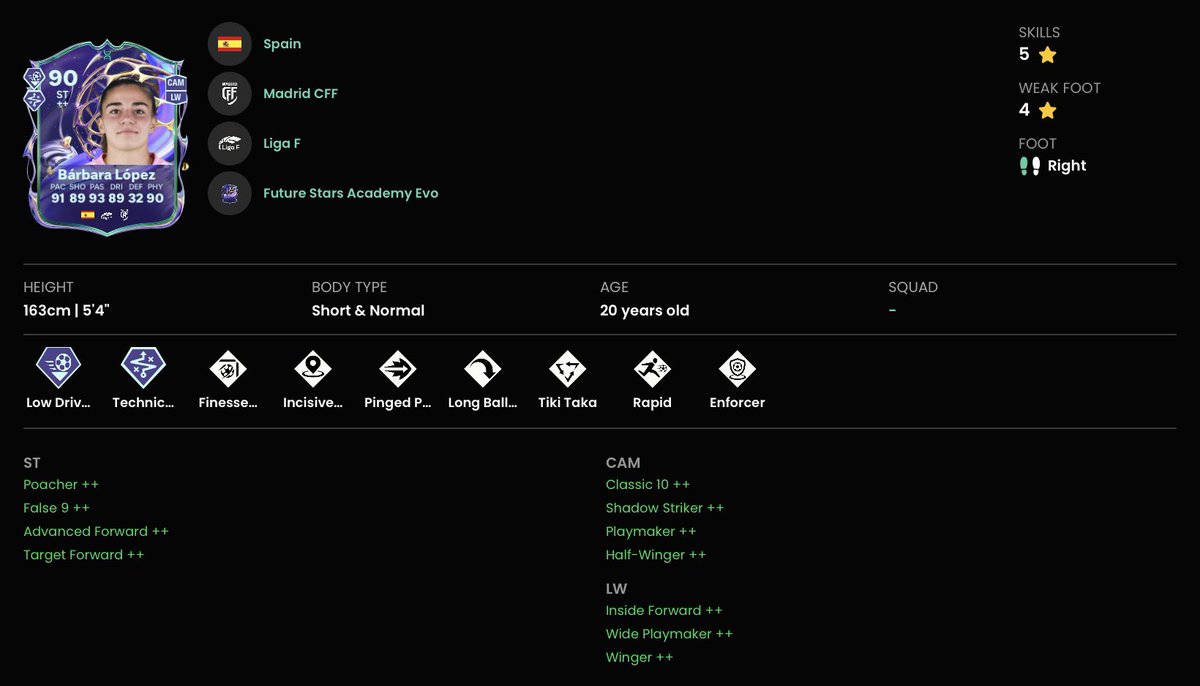The width and height of the screenshot is (1200, 686).
Task: Click the BODY TYPE label
Action: coord(349,287)
